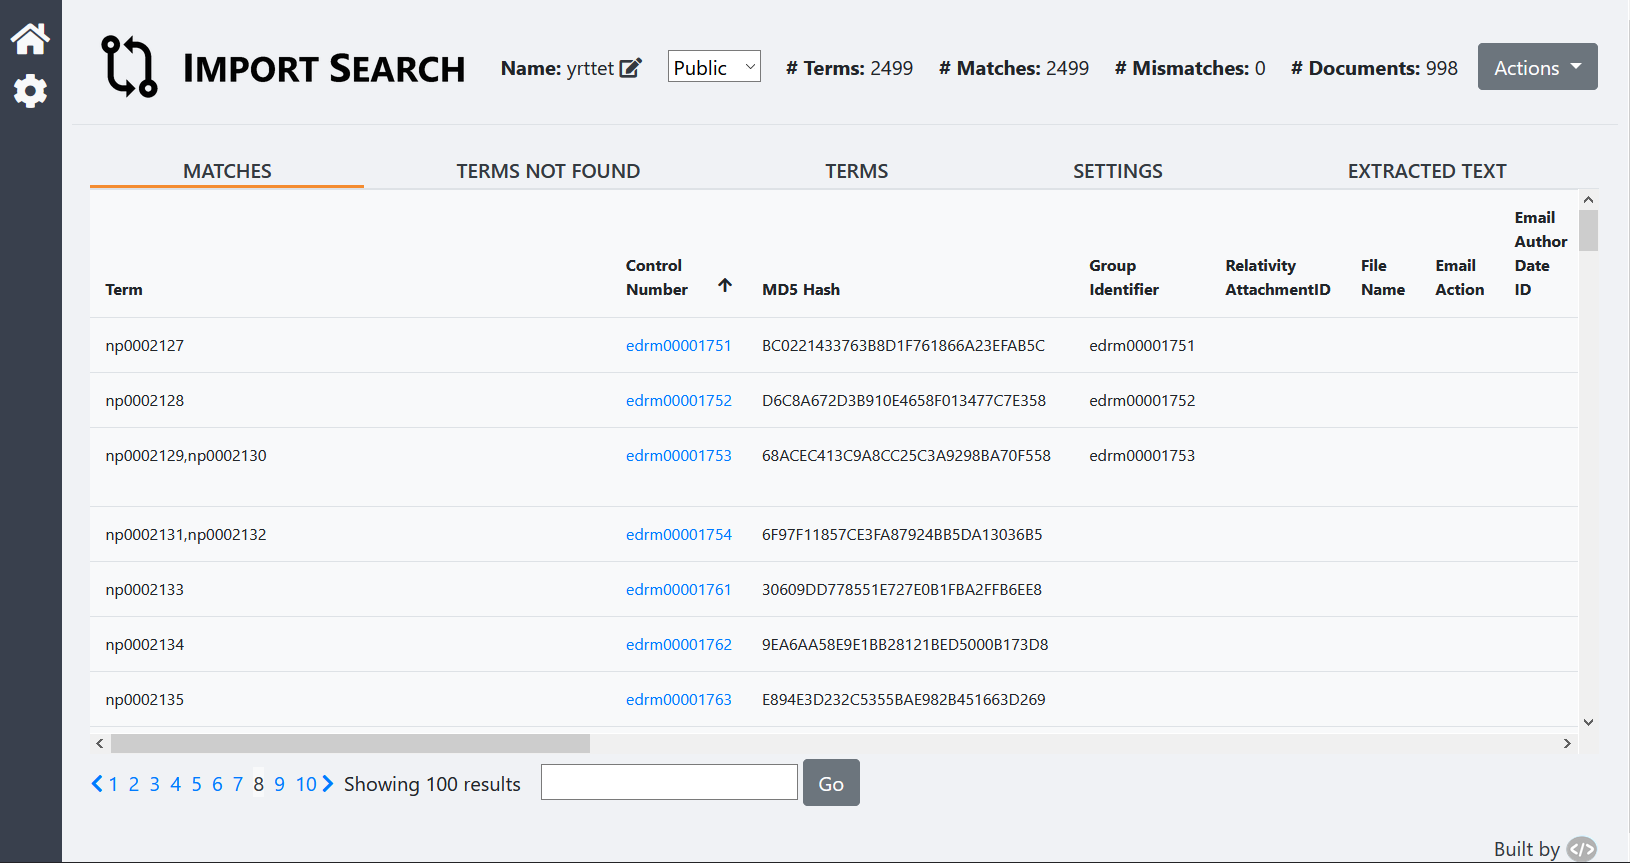Expand the Actions dropdown menu
The width and height of the screenshot is (1630, 863).
coord(1537,67)
